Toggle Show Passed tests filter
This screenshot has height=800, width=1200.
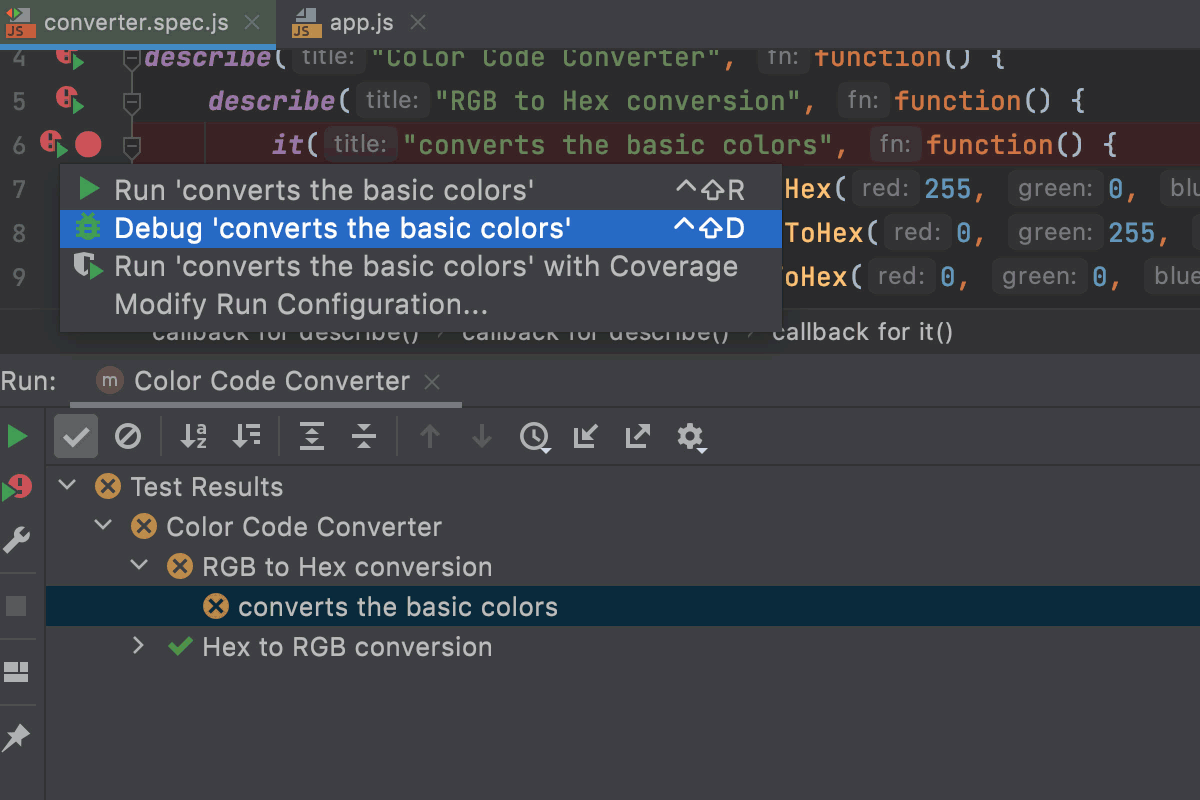click(75, 436)
